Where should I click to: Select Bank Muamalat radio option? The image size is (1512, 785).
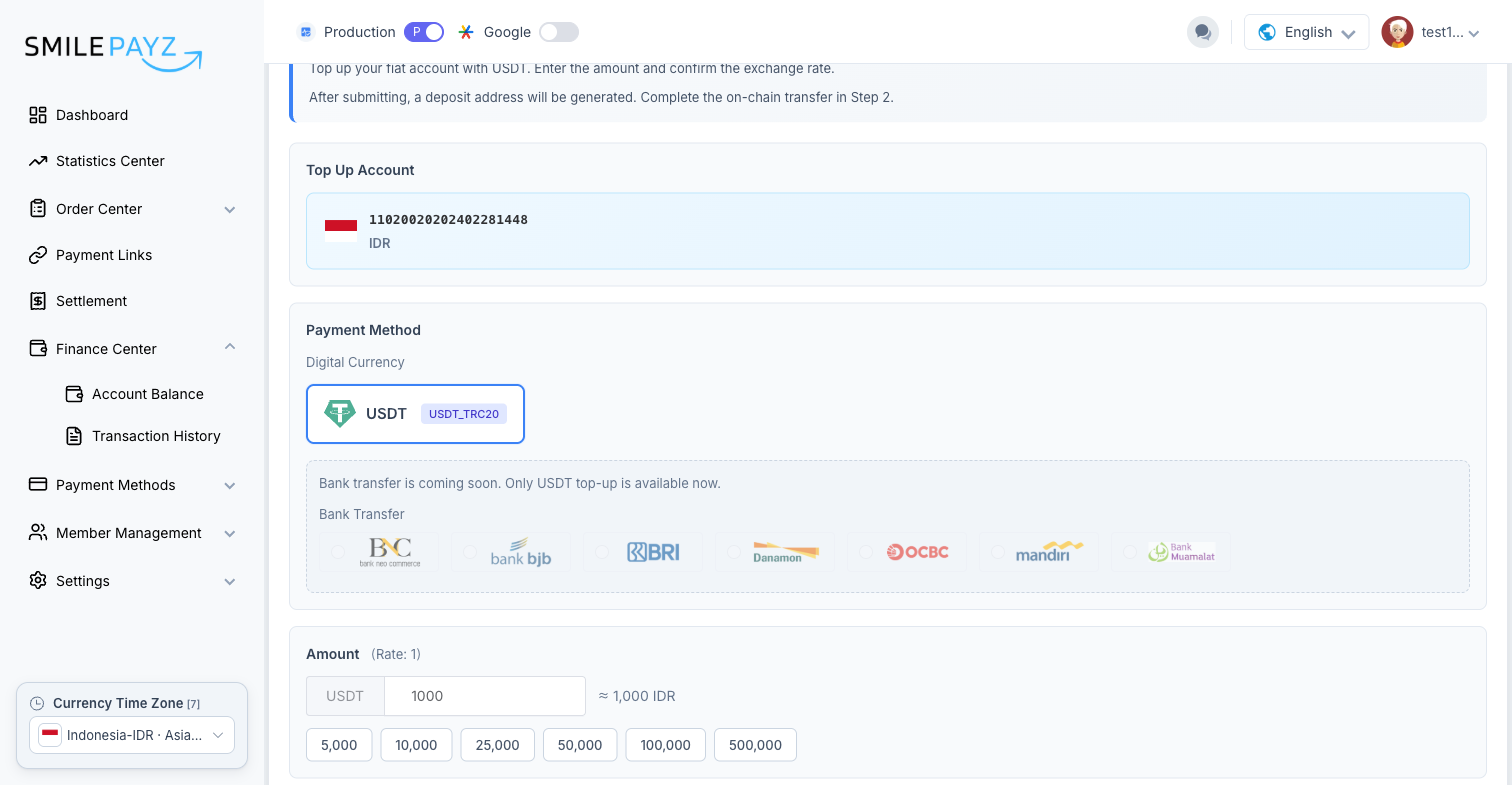1130,552
